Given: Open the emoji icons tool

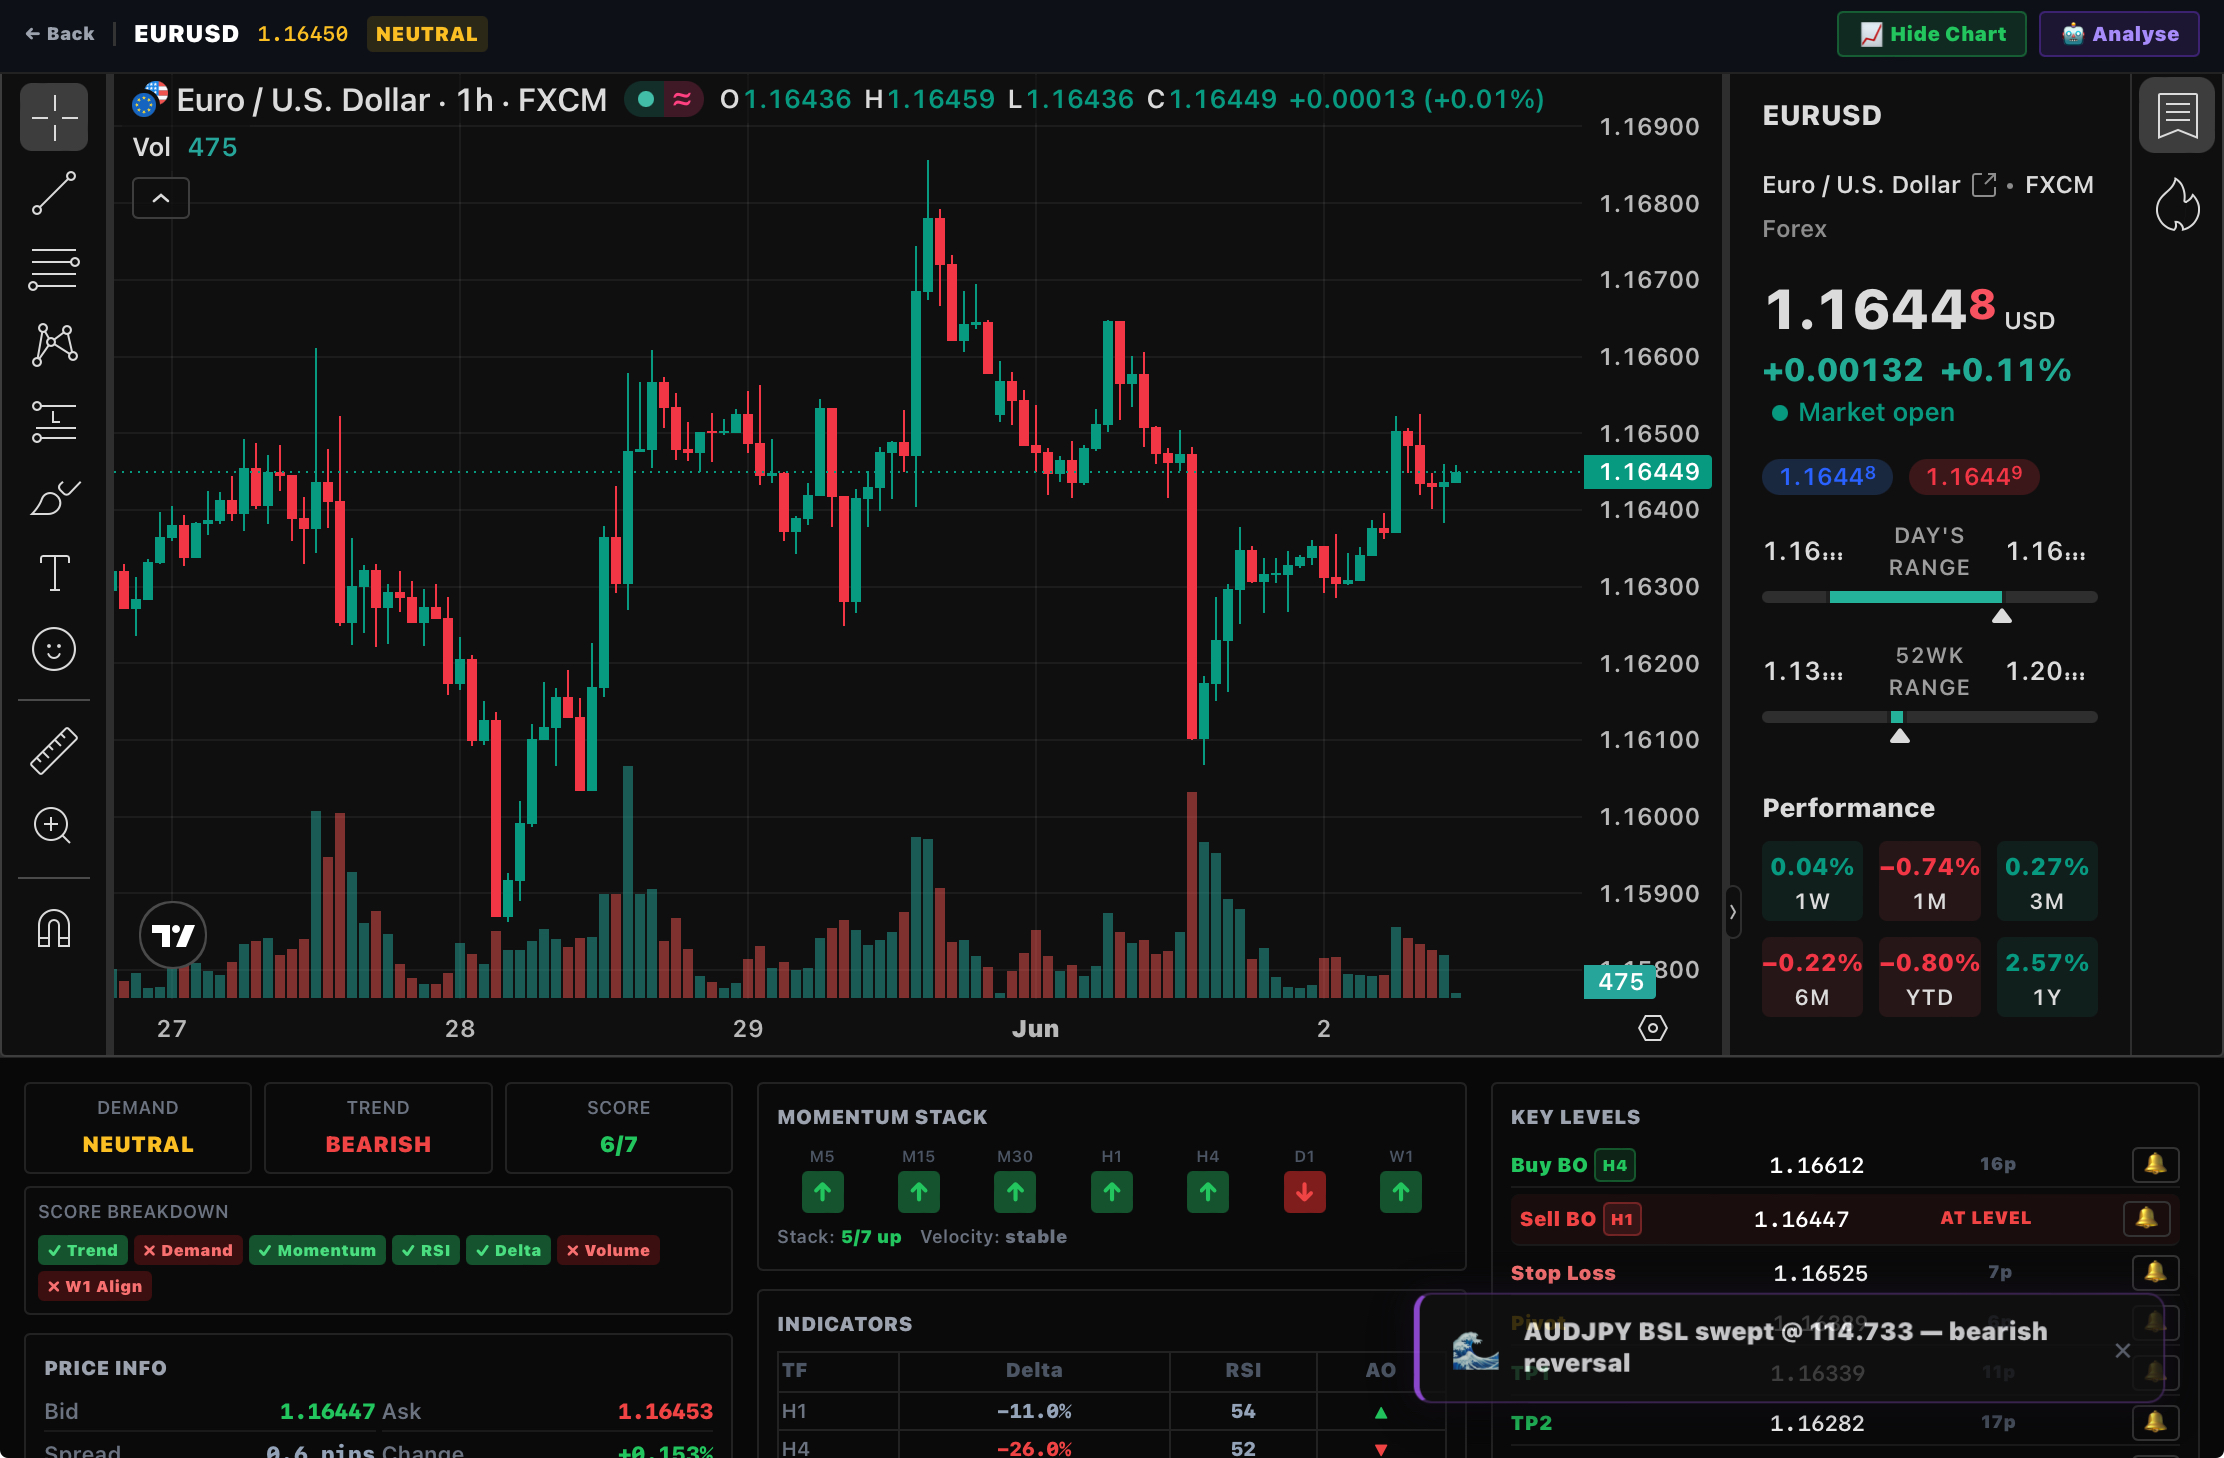Looking at the screenshot, I should tap(54, 649).
